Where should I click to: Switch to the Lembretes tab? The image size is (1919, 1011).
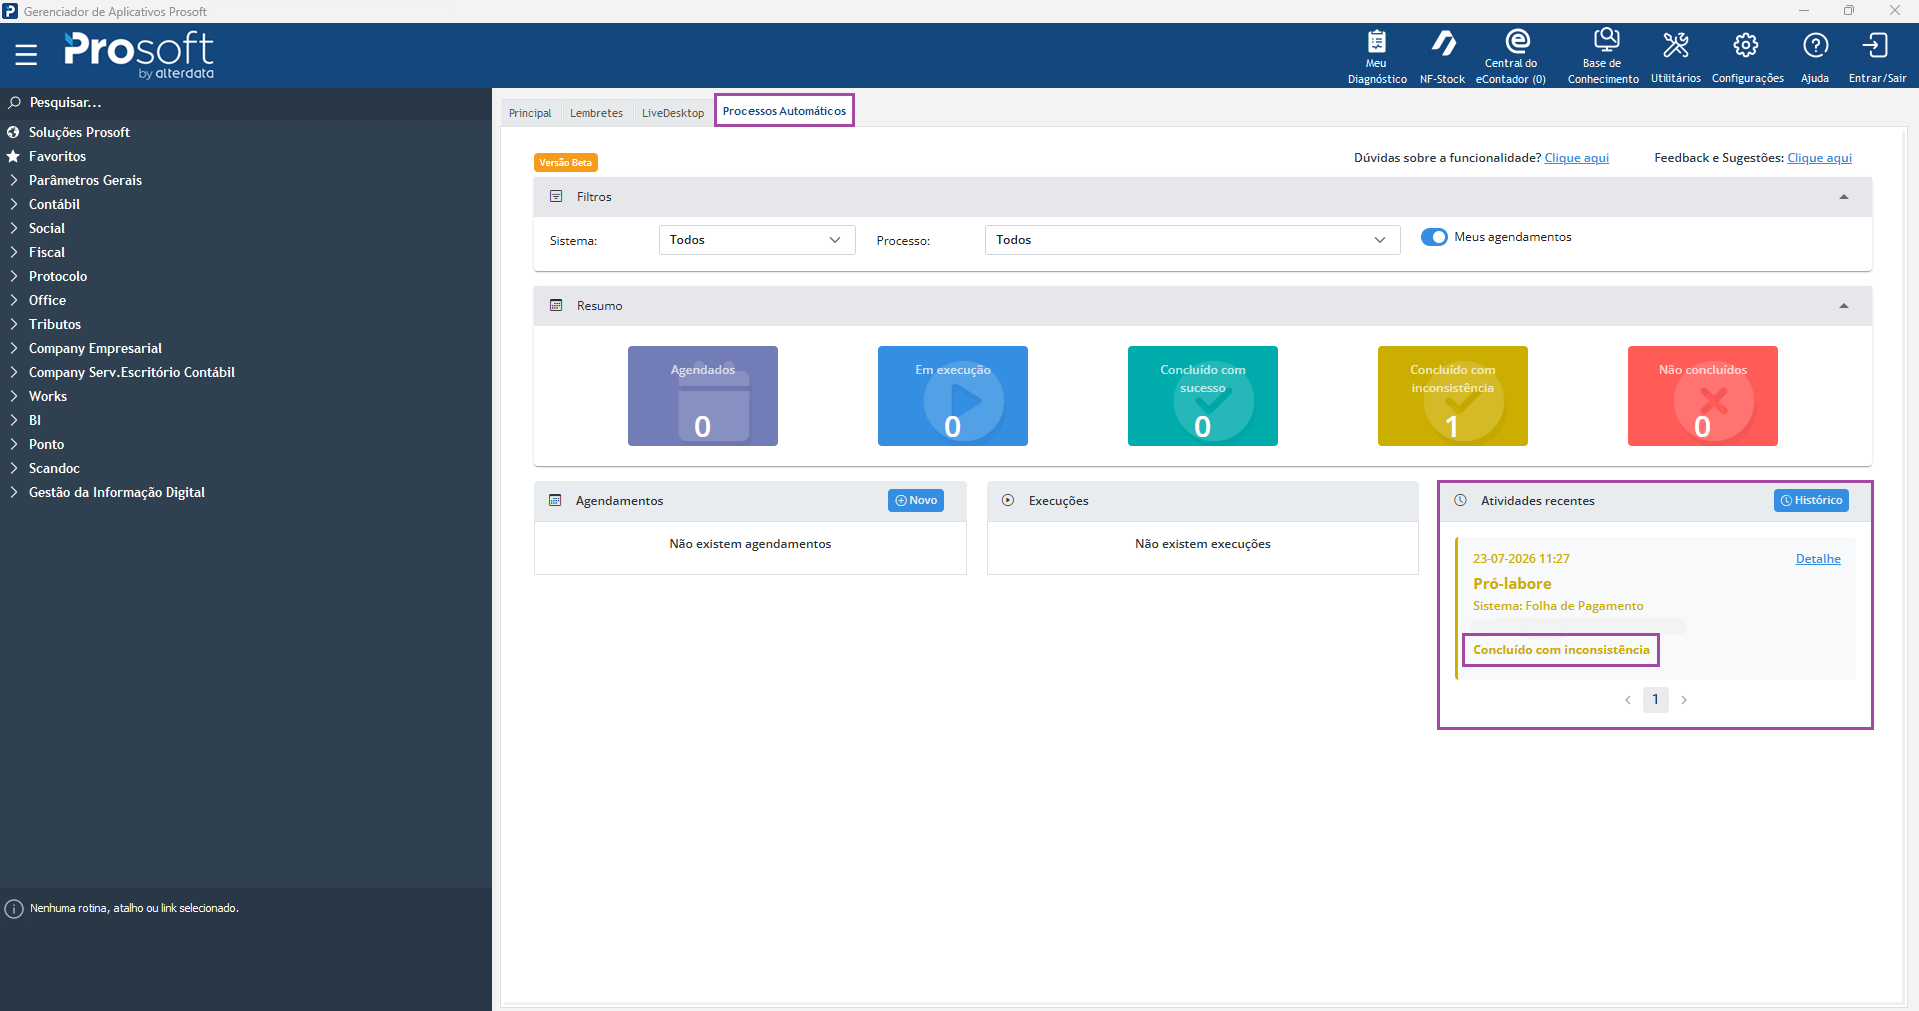(x=596, y=113)
